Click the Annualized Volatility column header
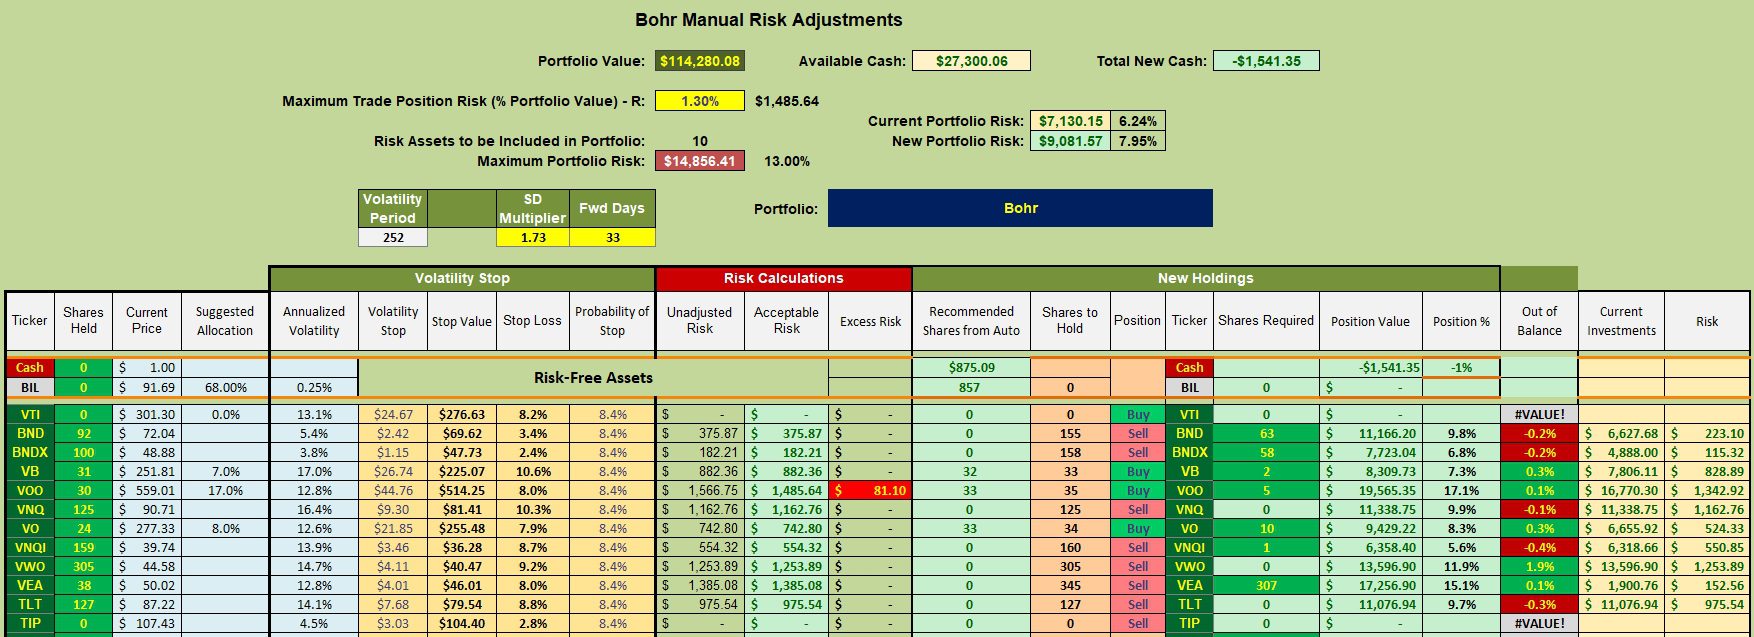 point(314,321)
